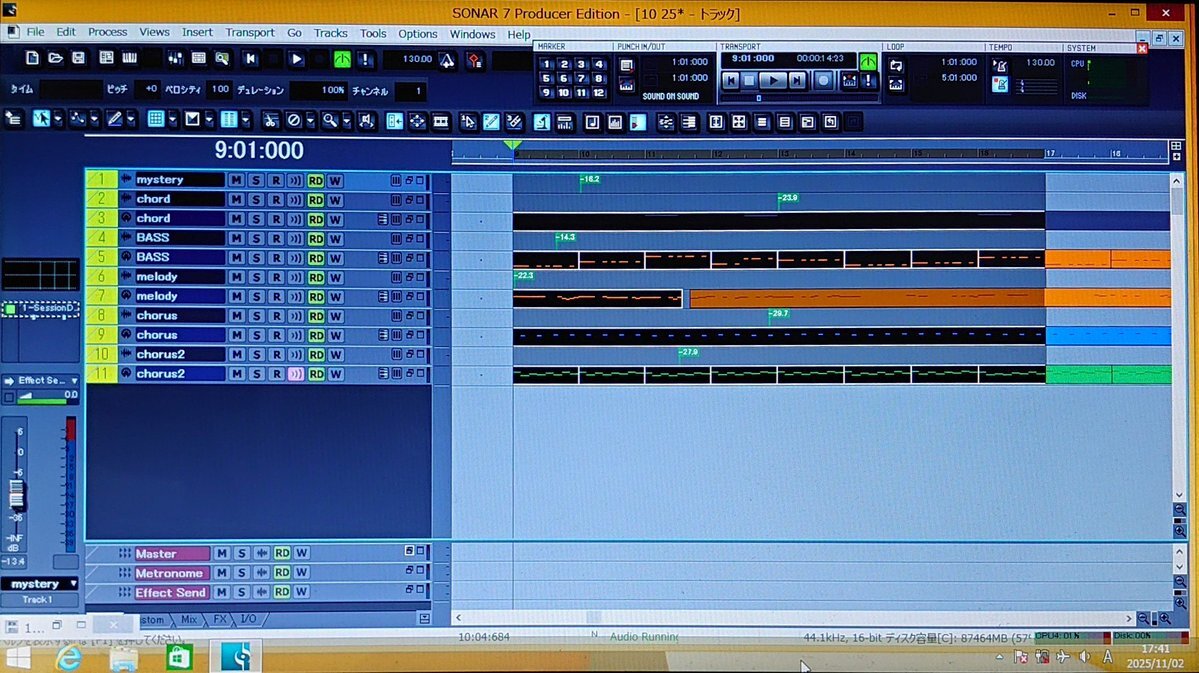Click marker number 12 button
This screenshot has height=673, width=1199.
pyautogui.click(x=599, y=93)
